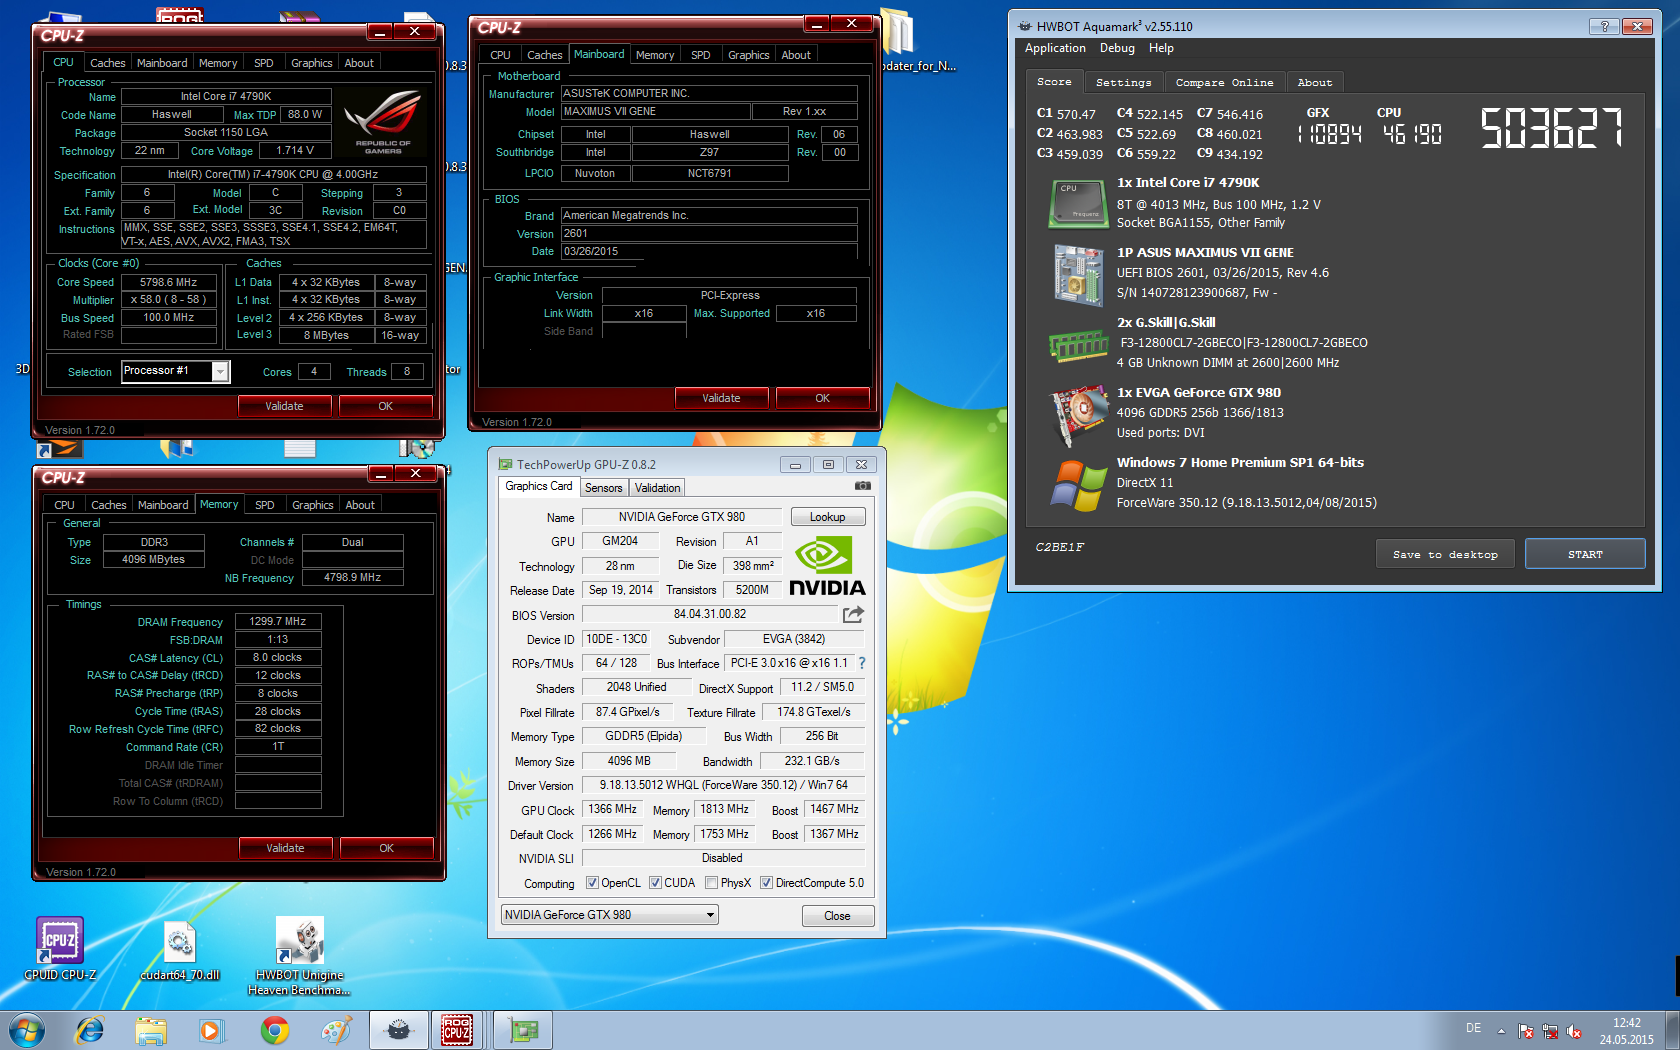The height and width of the screenshot is (1050, 1680).
Task: Click the Aquamark total score 503627
Action: tap(1552, 128)
